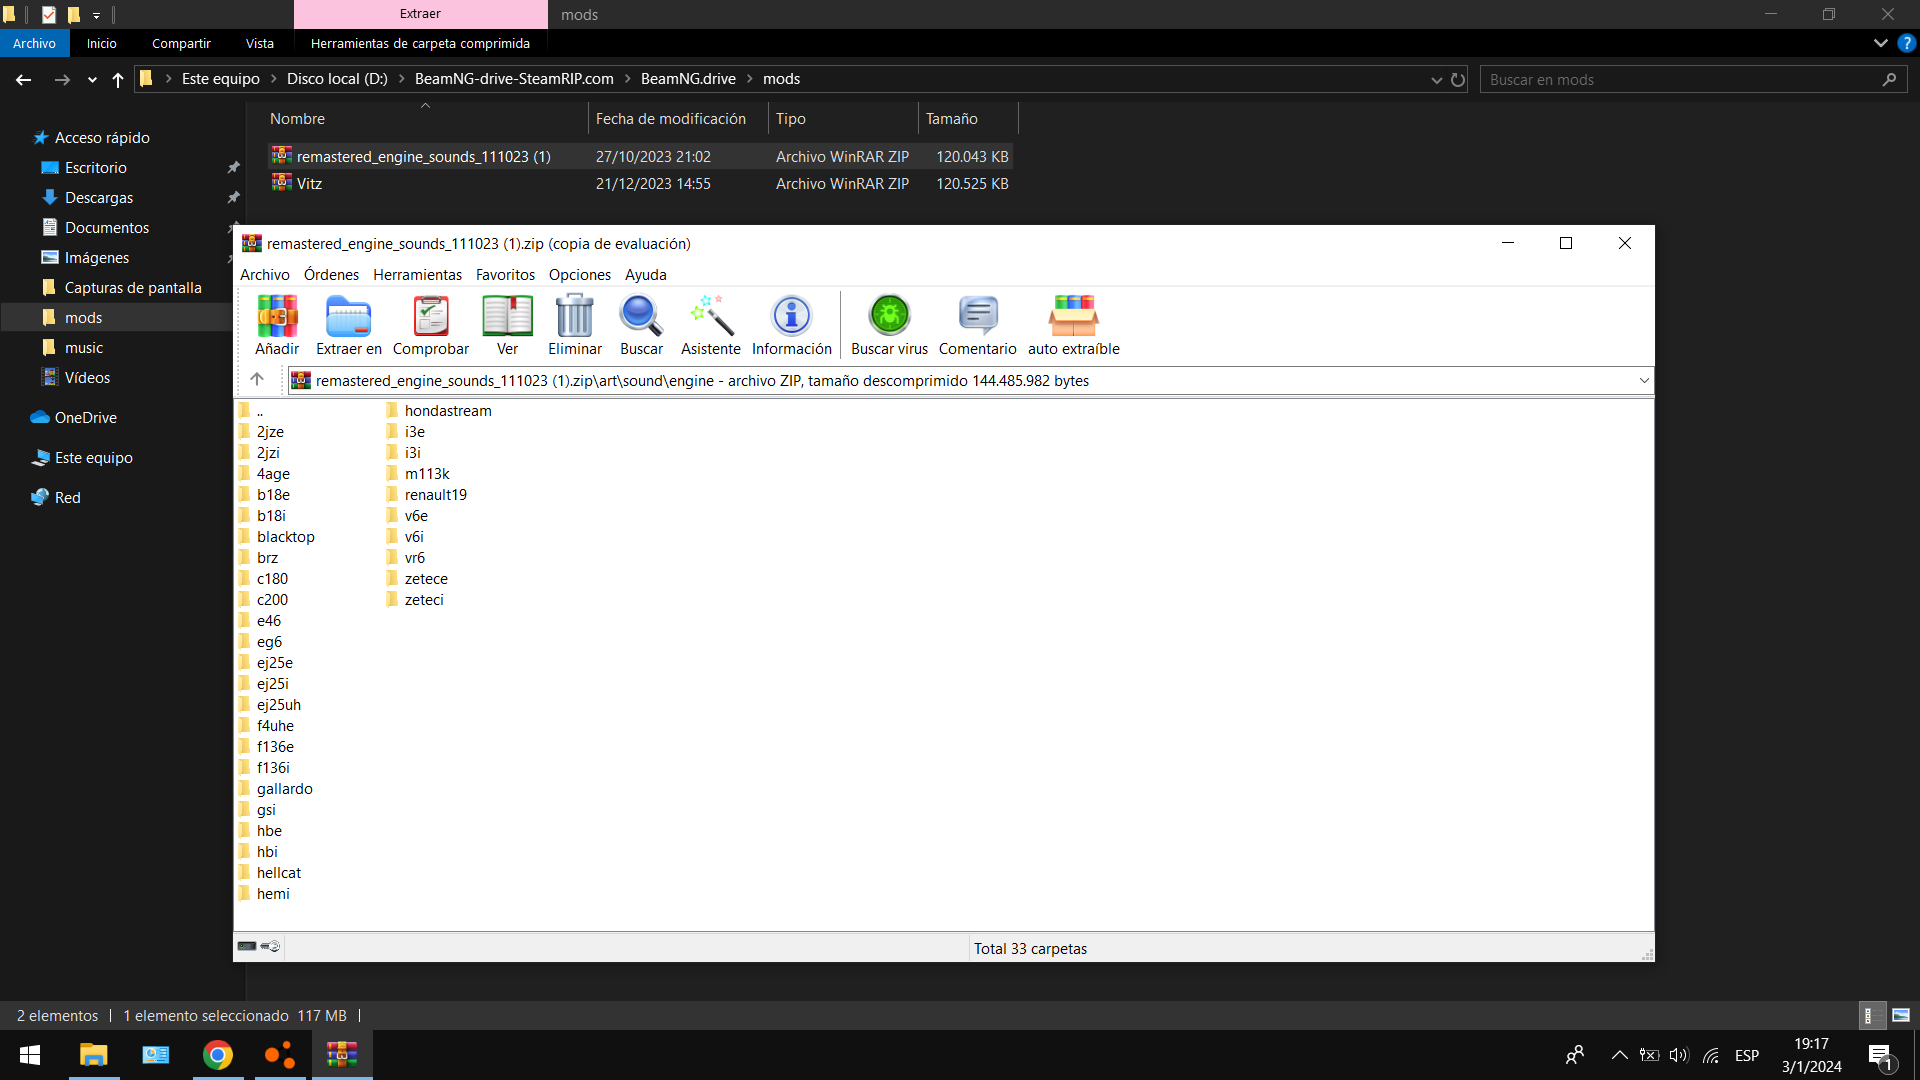Open the Información icon in the toolbar
Screen dimensions: 1920x1080
point(791,325)
